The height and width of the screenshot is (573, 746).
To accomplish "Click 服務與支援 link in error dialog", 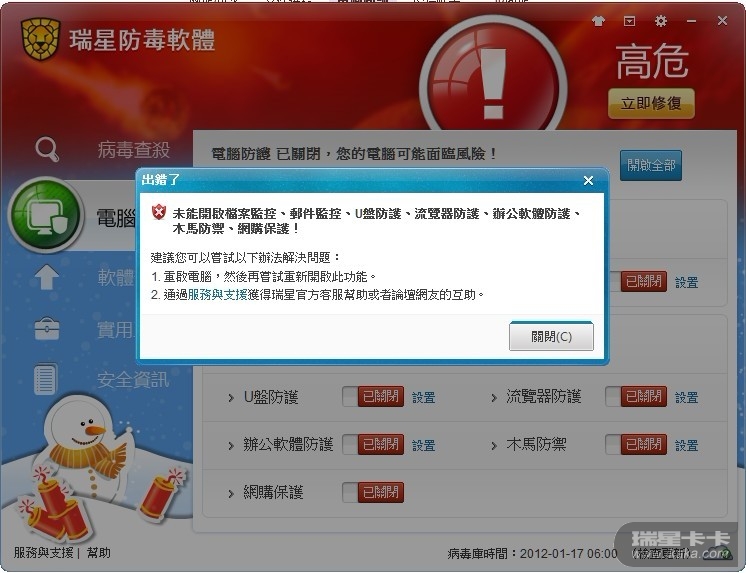I will coord(217,295).
